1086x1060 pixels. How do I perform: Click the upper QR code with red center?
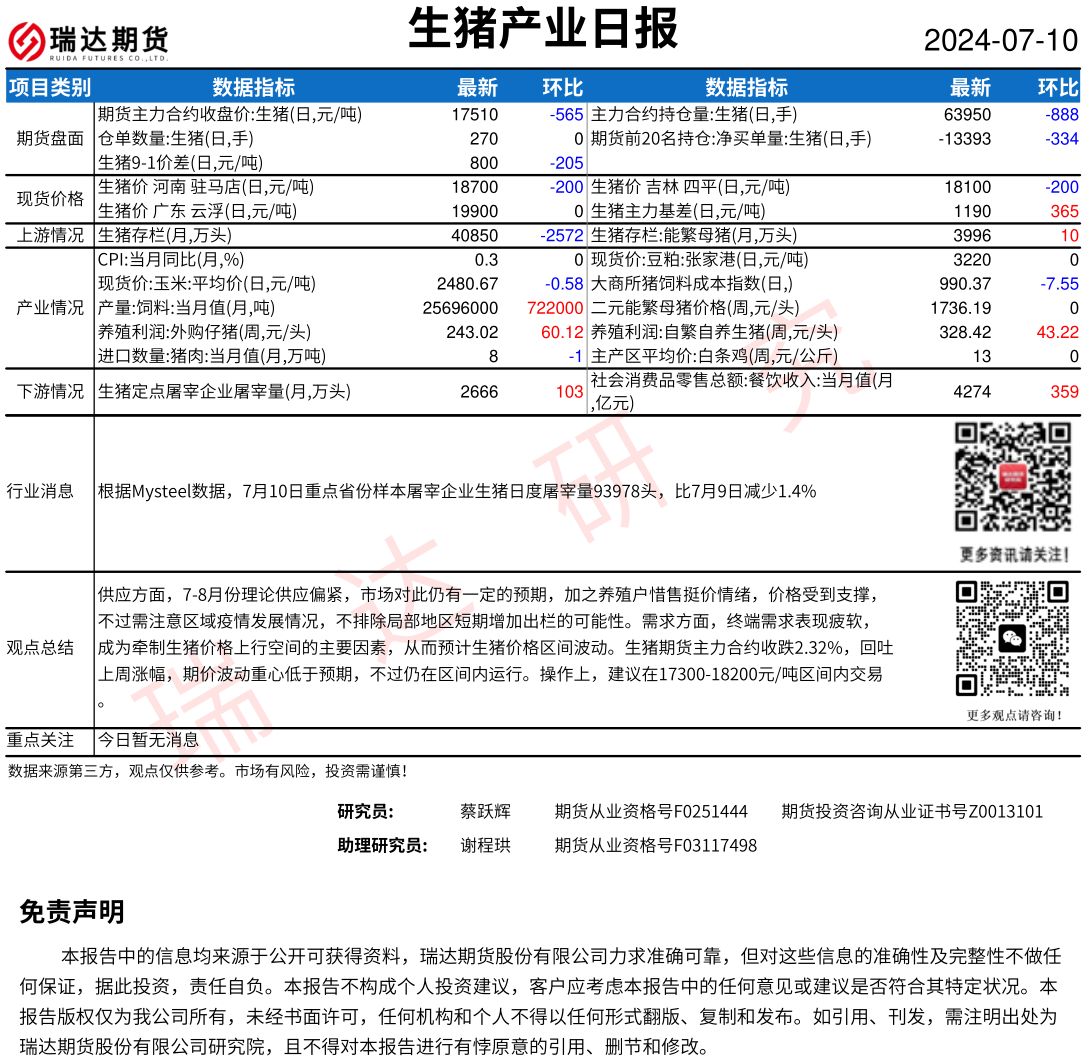(1013, 477)
